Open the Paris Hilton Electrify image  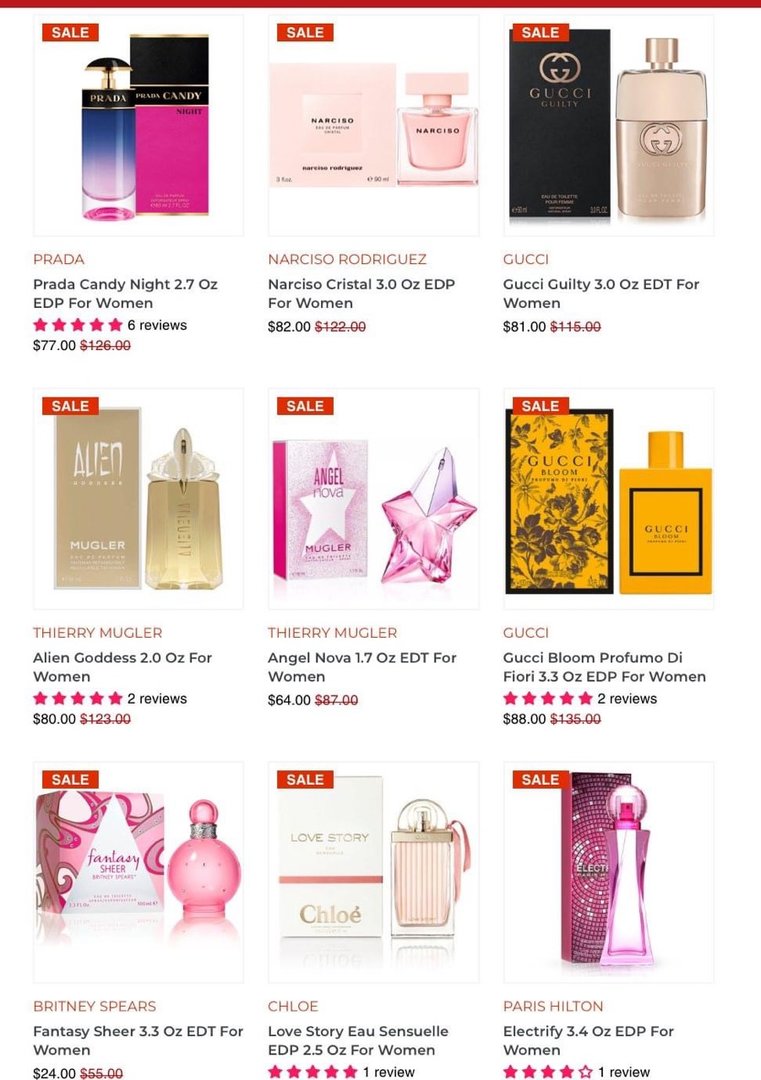(609, 872)
